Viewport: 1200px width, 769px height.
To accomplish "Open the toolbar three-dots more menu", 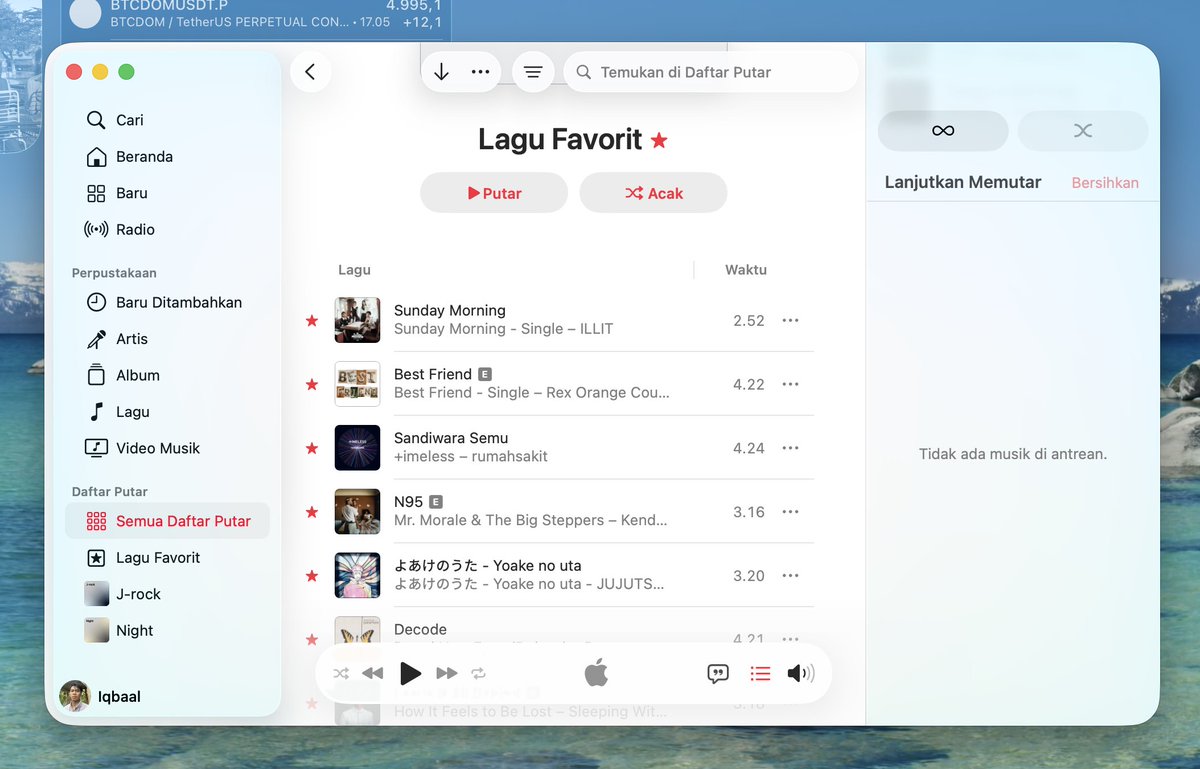I will point(480,72).
